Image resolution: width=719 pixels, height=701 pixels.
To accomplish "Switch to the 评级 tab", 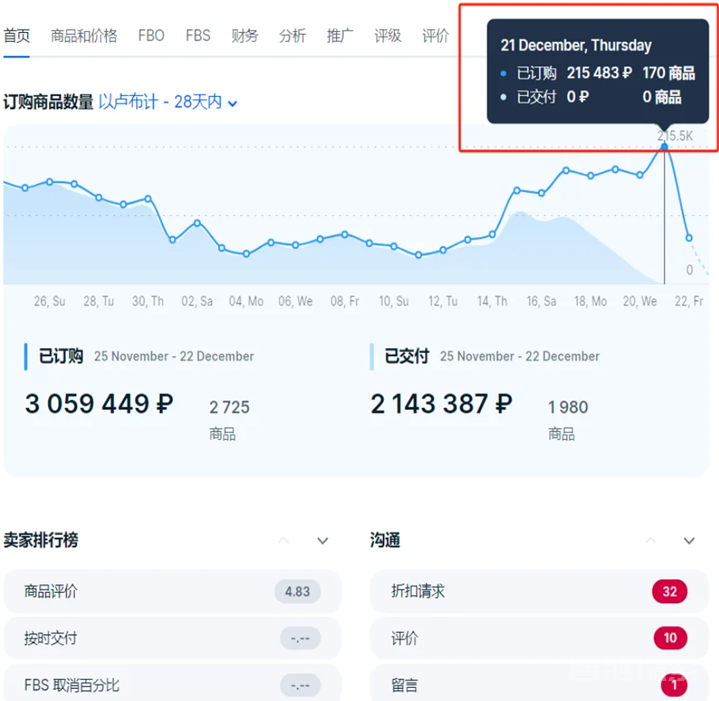I will point(388,36).
